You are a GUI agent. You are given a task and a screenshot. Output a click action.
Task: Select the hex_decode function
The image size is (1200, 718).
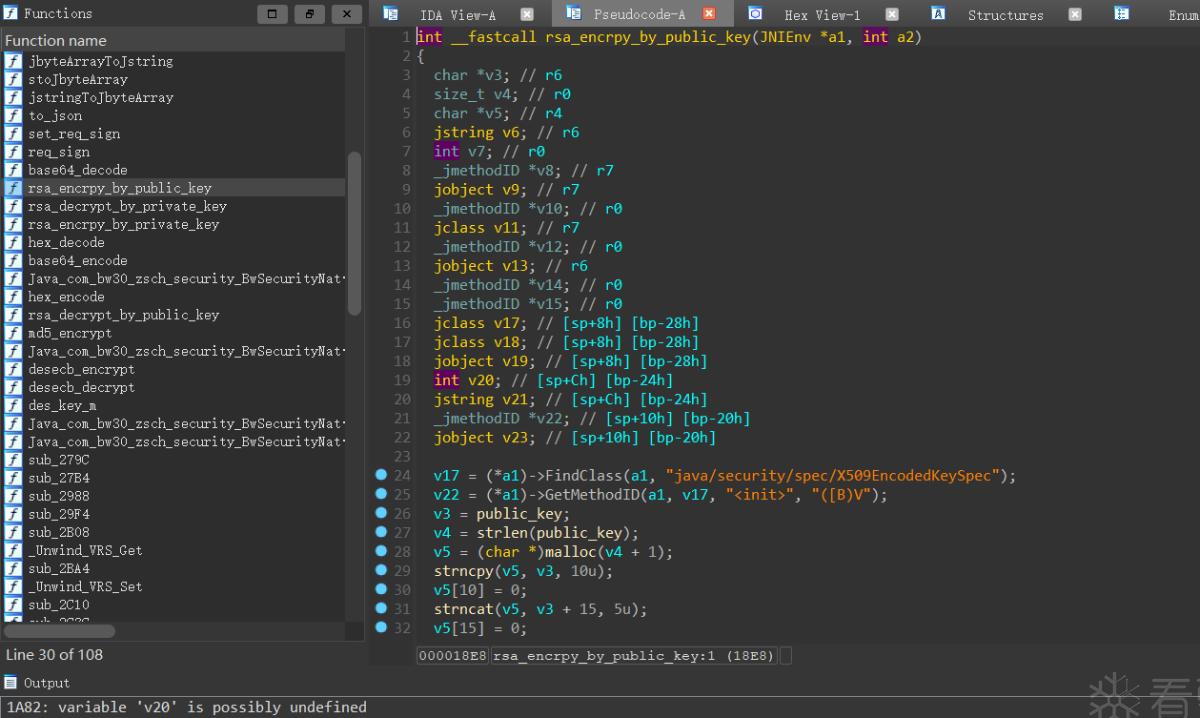tap(66, 242)
